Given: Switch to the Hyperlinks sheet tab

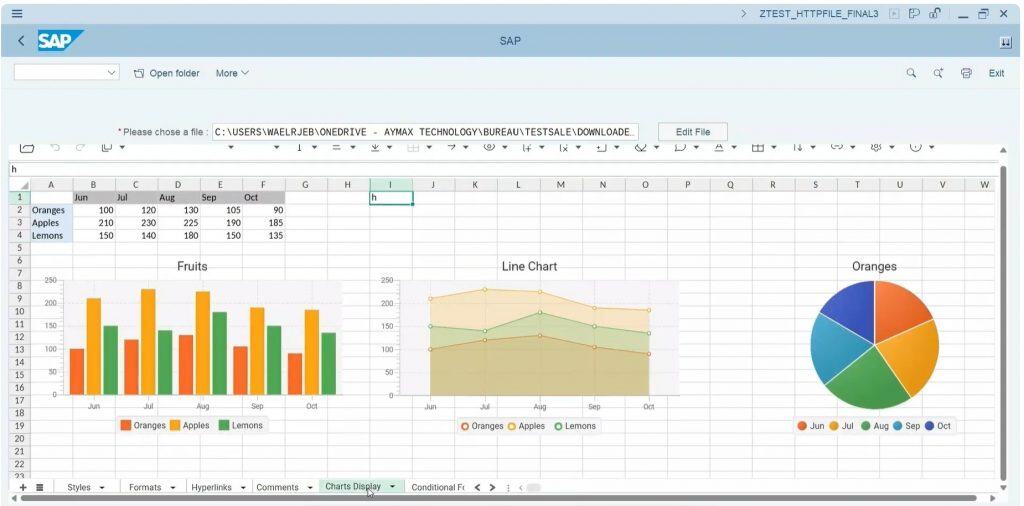Looking at the screenshot, I should tap(210, 487).
